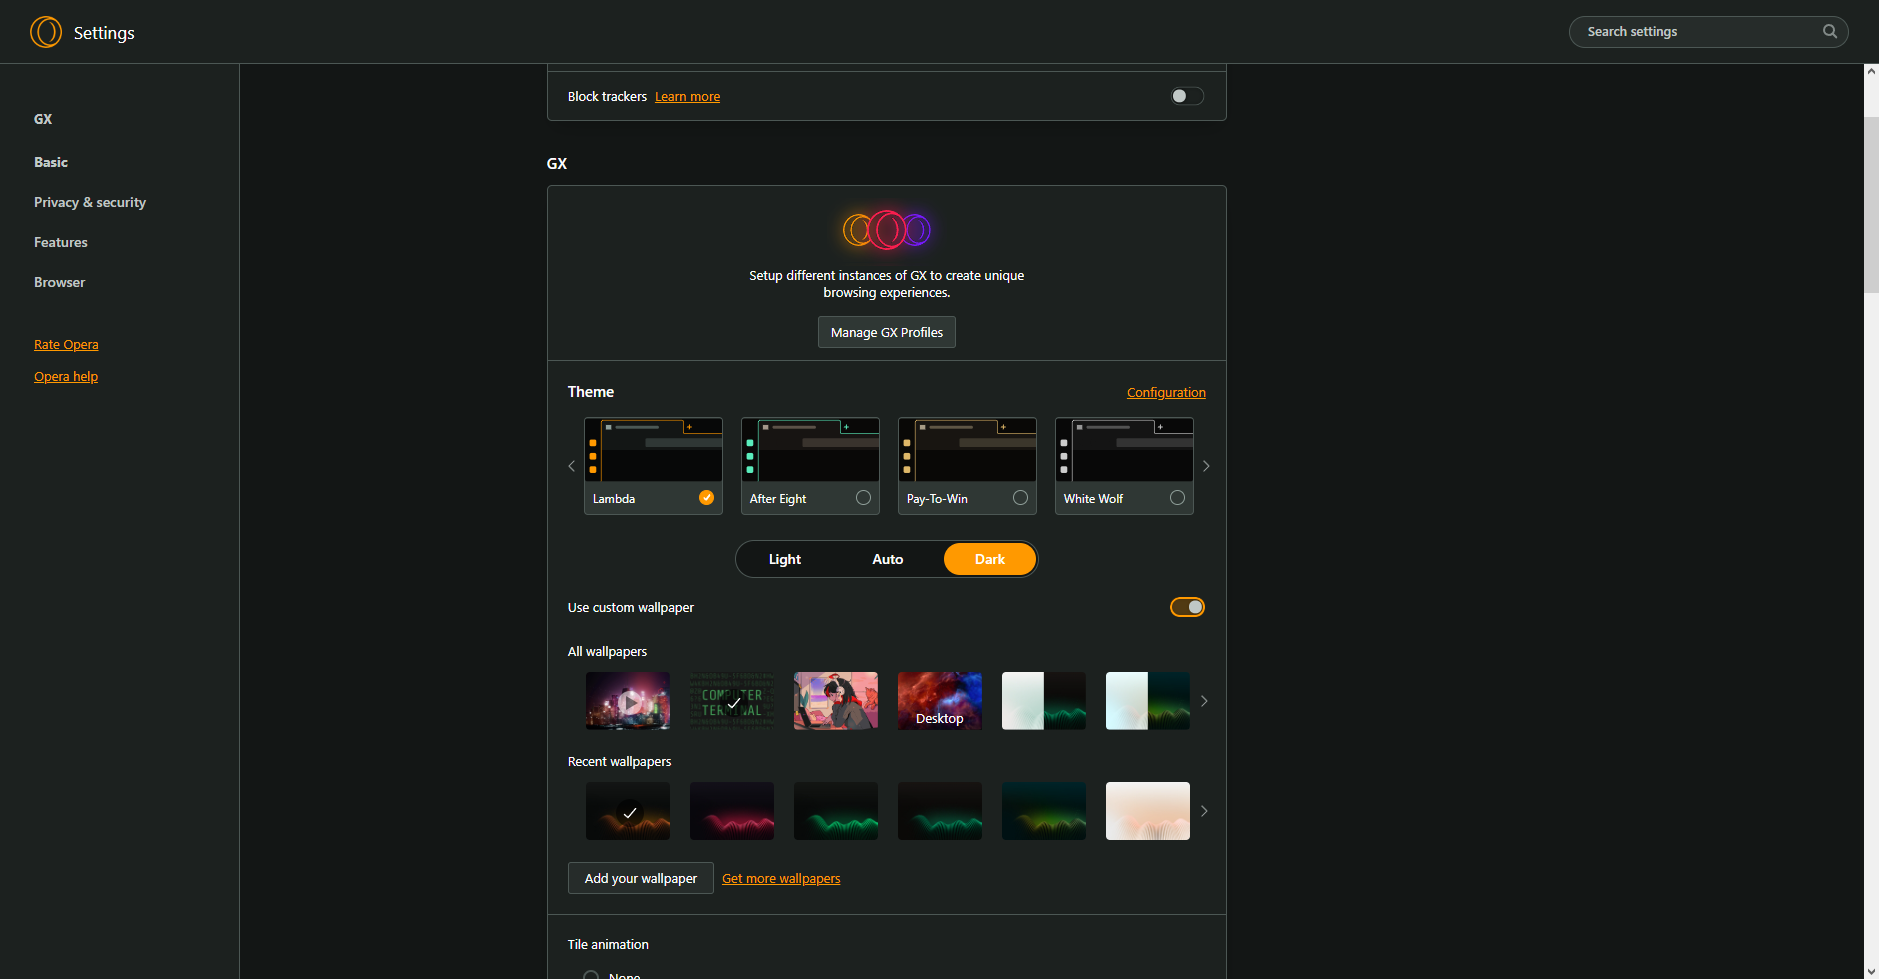Select the anime character wallpaper
Image resolution: width=1879 pixels, height=979 pixels.
click(x=836, y=701)
